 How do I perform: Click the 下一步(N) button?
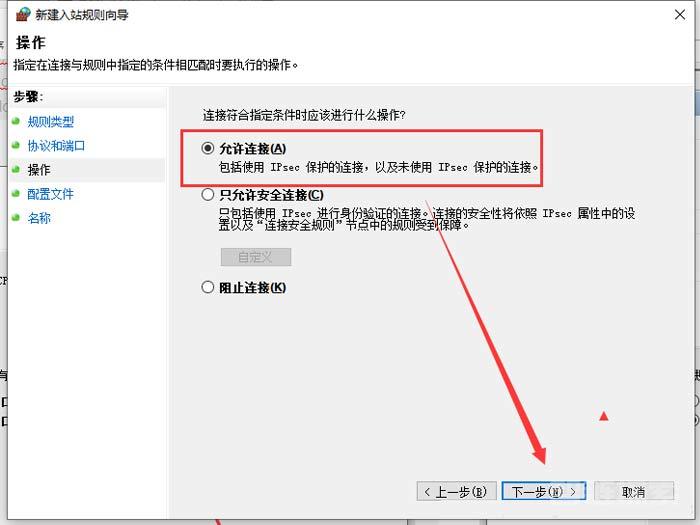tap(543, 491)
